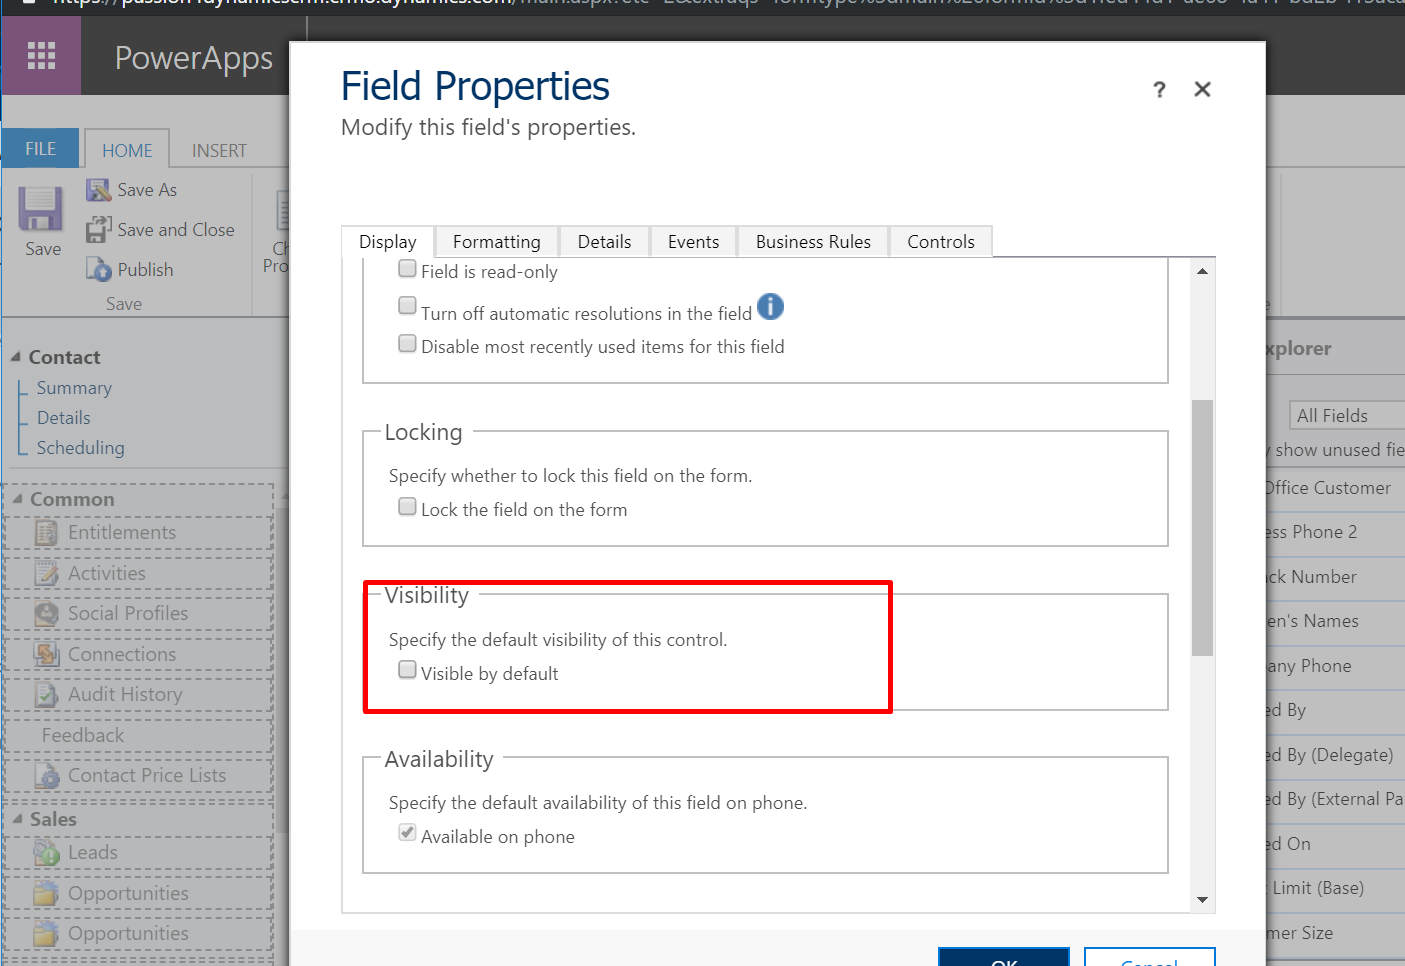The width and height of the screenshot is (1405, 966).
Task: Collapse the Contact tree section
Action: (15, 357)
